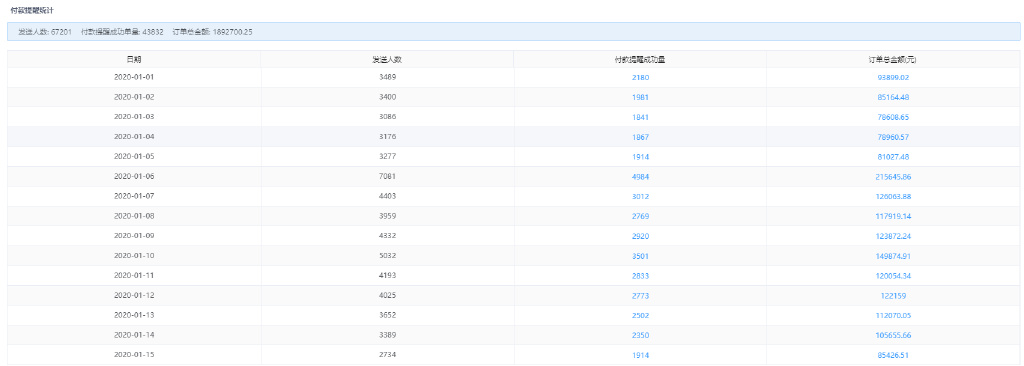Click the date cell 2020-01-05
The width and height of the screenshot is (1024, 366).
134,157
